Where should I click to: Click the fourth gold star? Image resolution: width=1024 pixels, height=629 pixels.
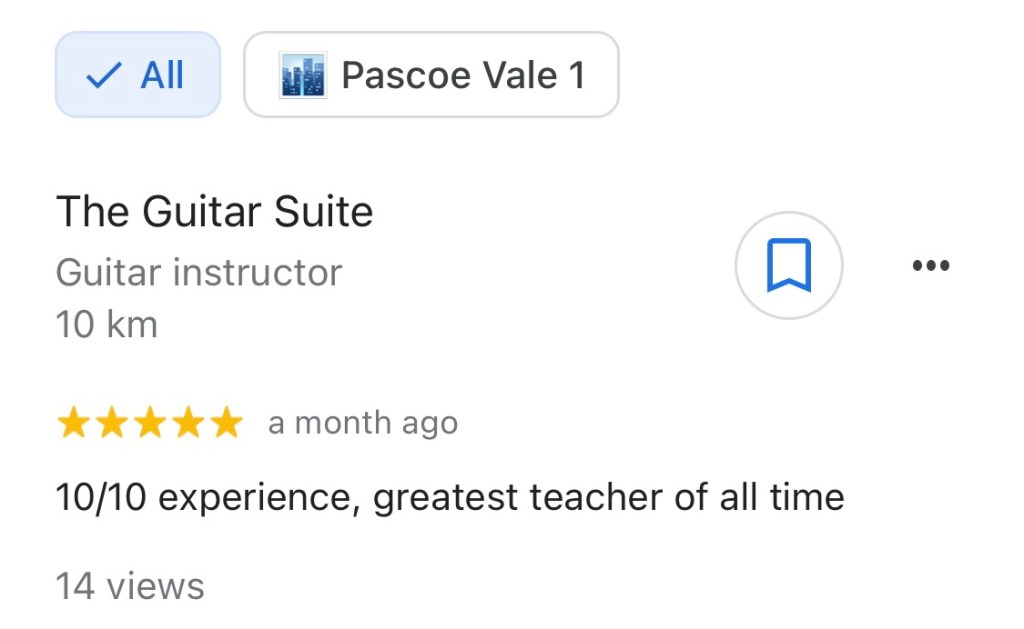pos(187,423)
